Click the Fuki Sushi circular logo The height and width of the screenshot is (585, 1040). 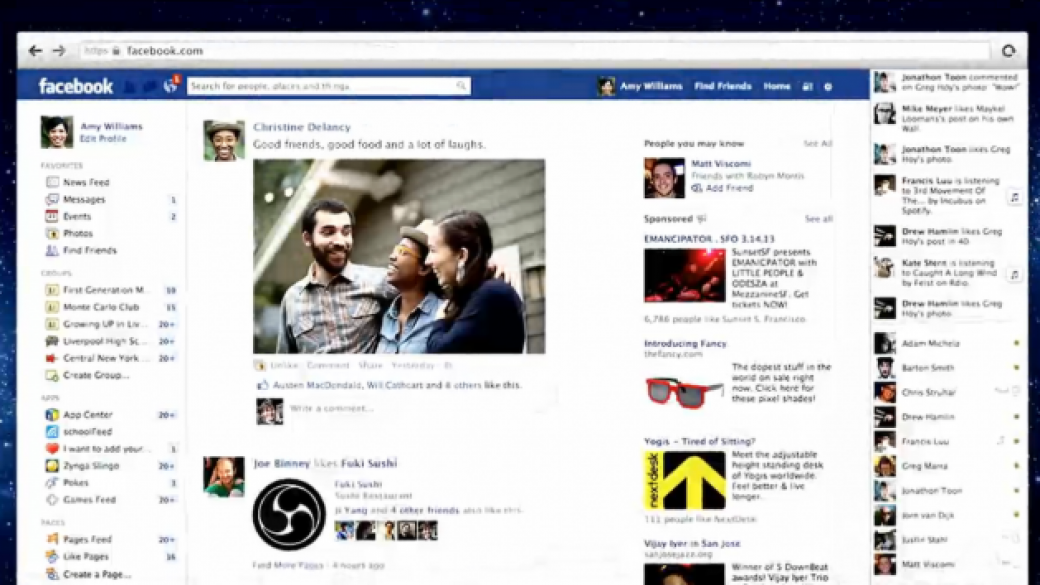pyautogui.click(x=289, y=514)
